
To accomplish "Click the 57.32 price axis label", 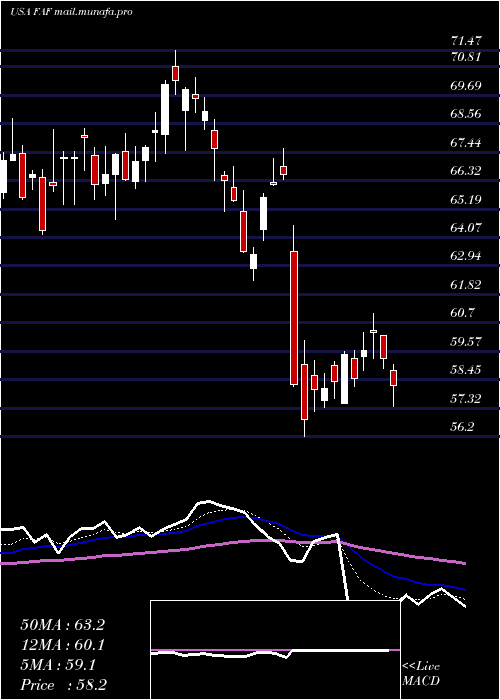I will [466, 399].
